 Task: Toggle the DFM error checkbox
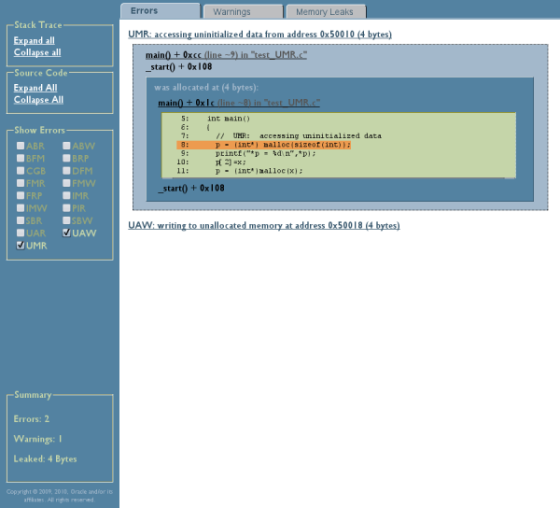66,170
